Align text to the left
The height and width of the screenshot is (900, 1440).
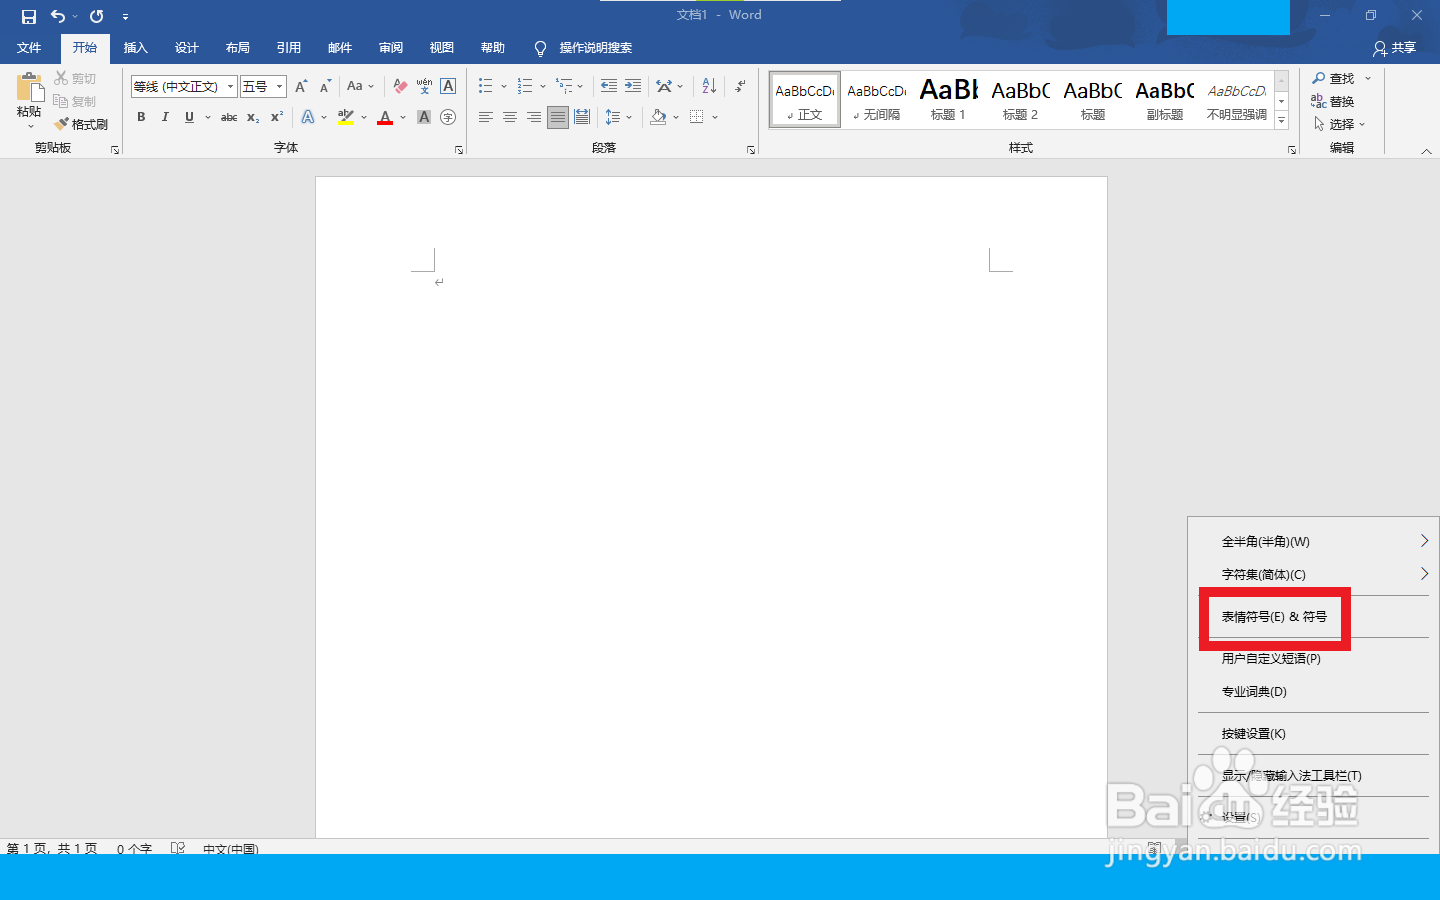click(486, 117)
